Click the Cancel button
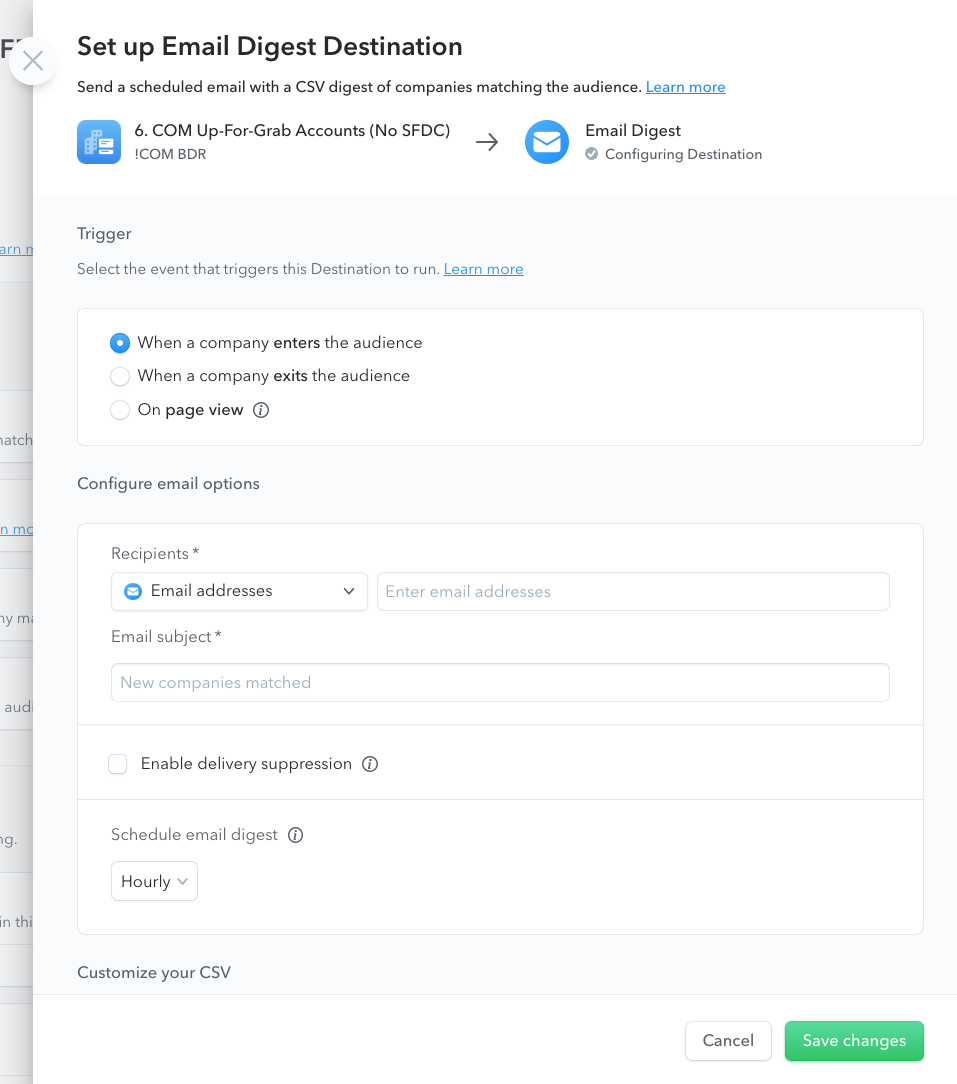The height and width of the screenshot is (1084, 957). [728, 1041]
